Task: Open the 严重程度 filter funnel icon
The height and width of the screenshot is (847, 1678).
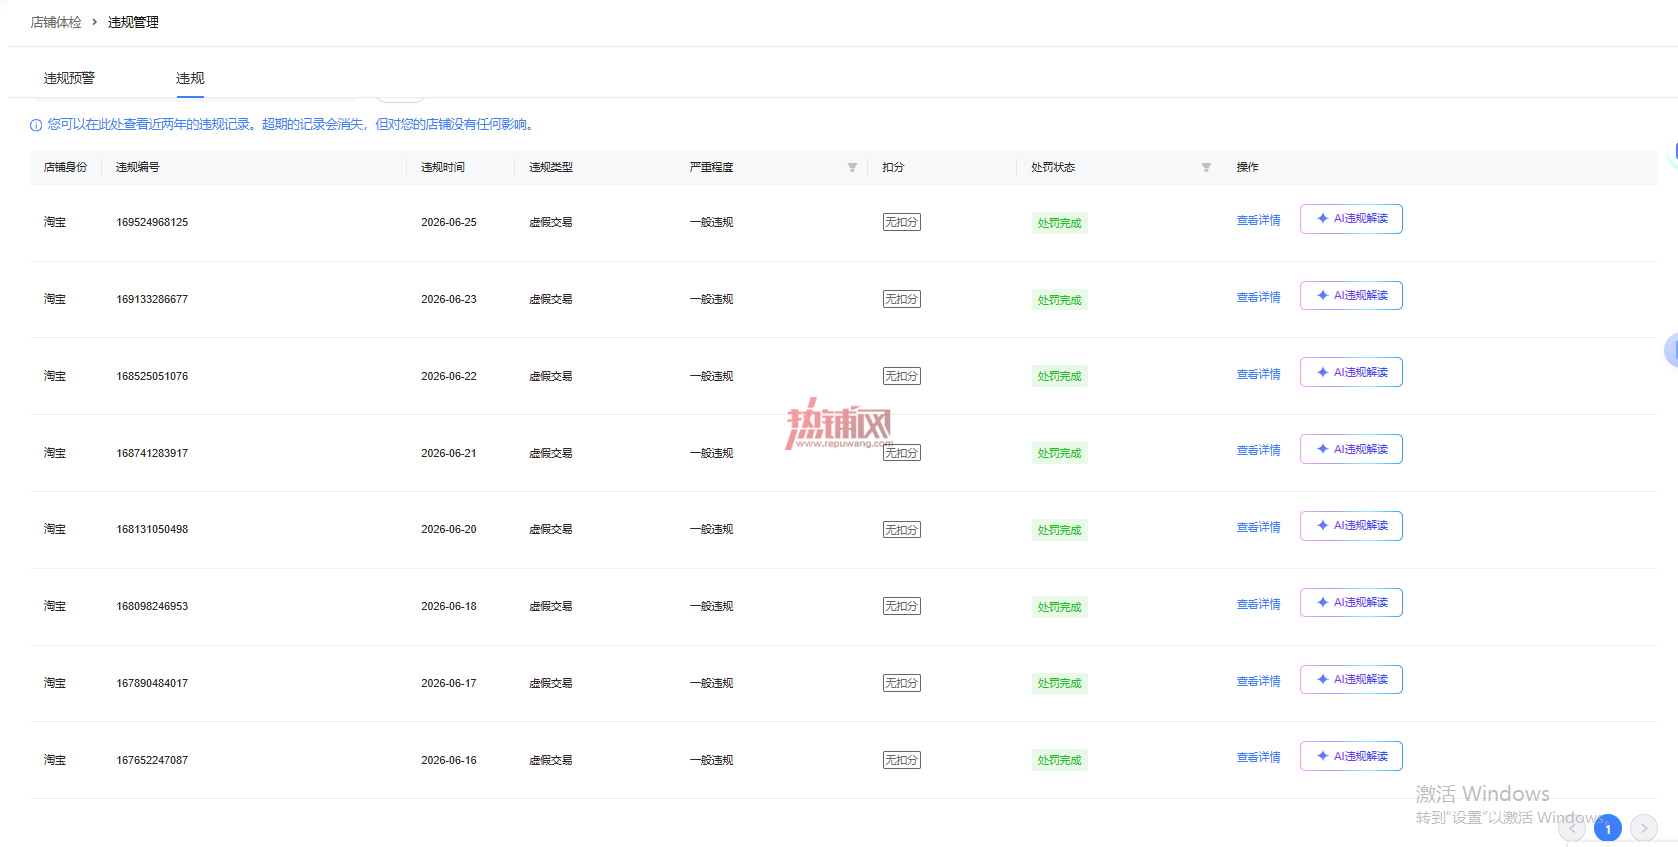Action: click(852, 168)
